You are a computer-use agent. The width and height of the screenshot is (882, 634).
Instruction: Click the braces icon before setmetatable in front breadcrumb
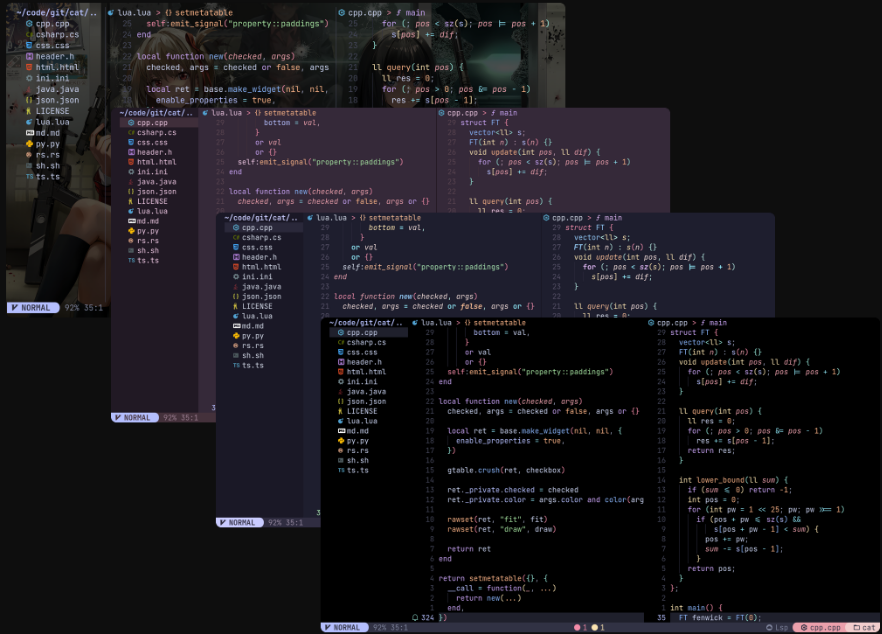coord(467,323)
